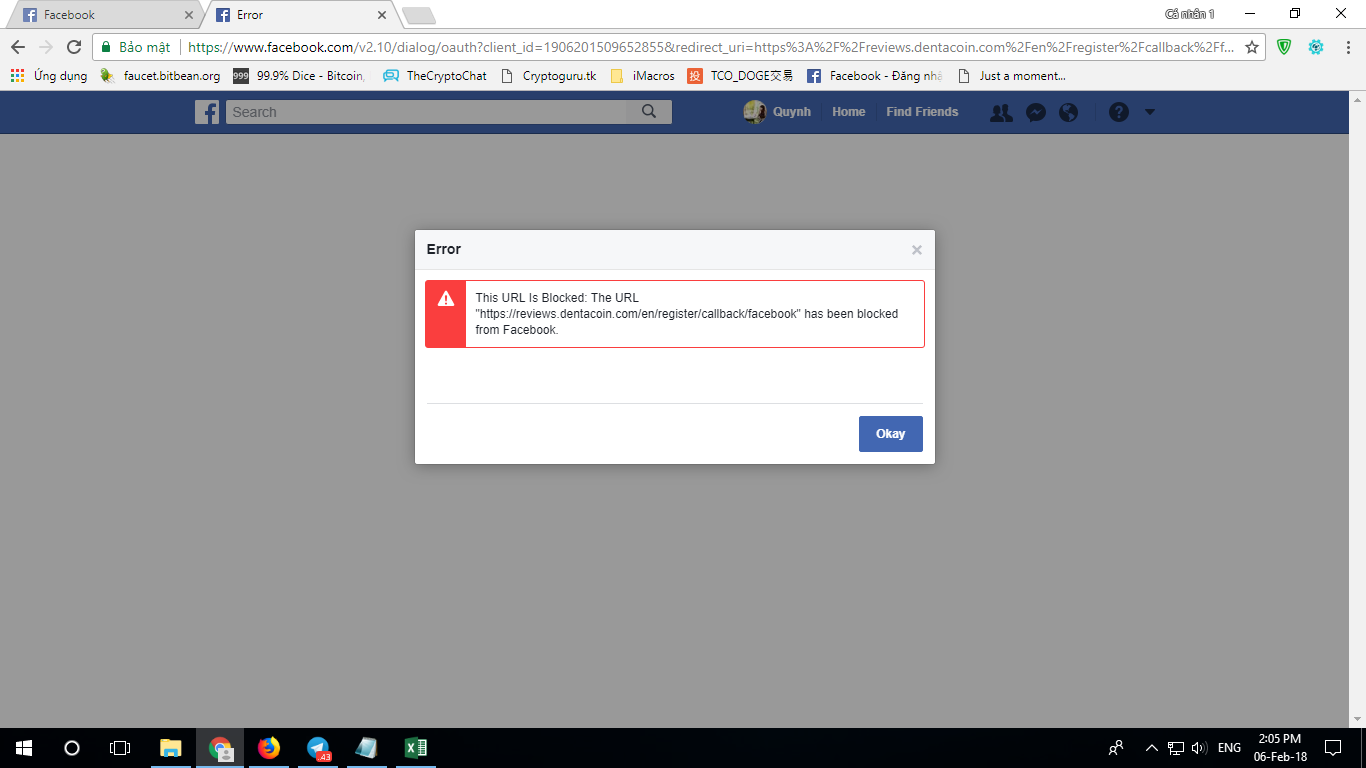
Task: Click the Facebook logo icon
Action: coord(207,112)
